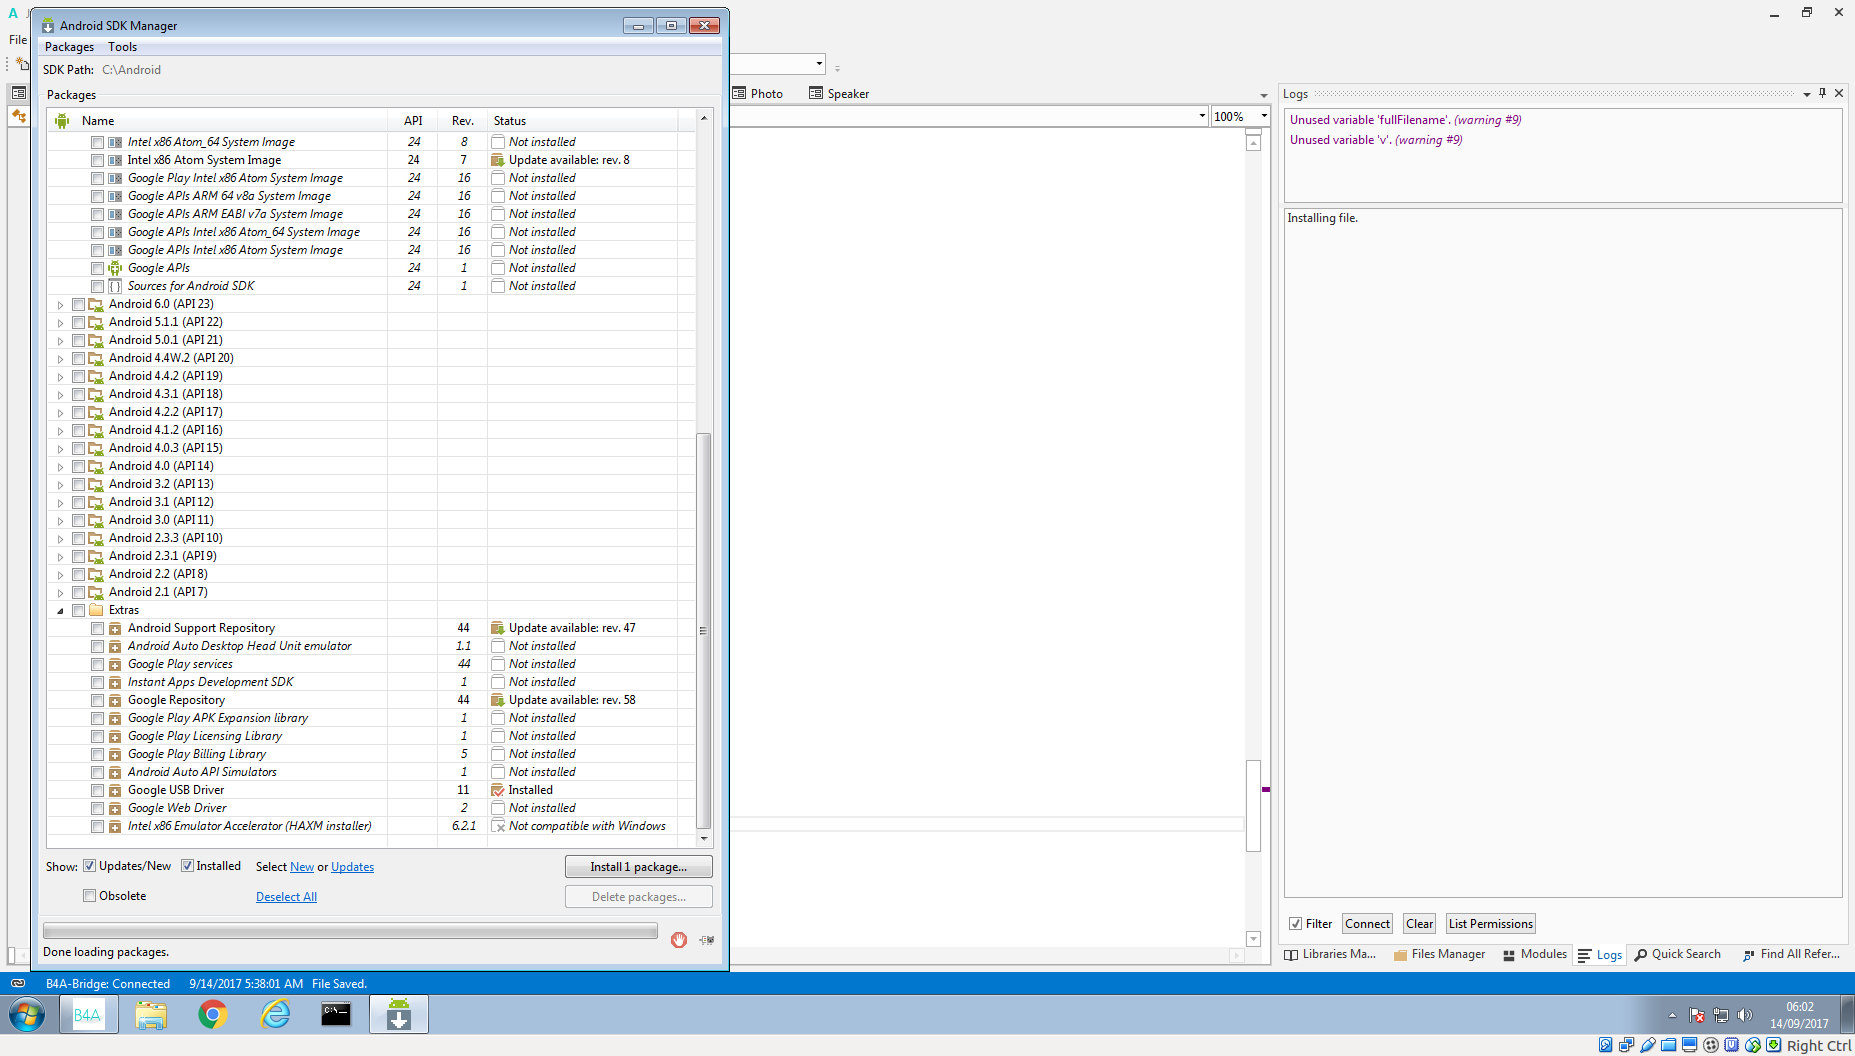Expand the Android 6.0 (API 23) node

60,305
